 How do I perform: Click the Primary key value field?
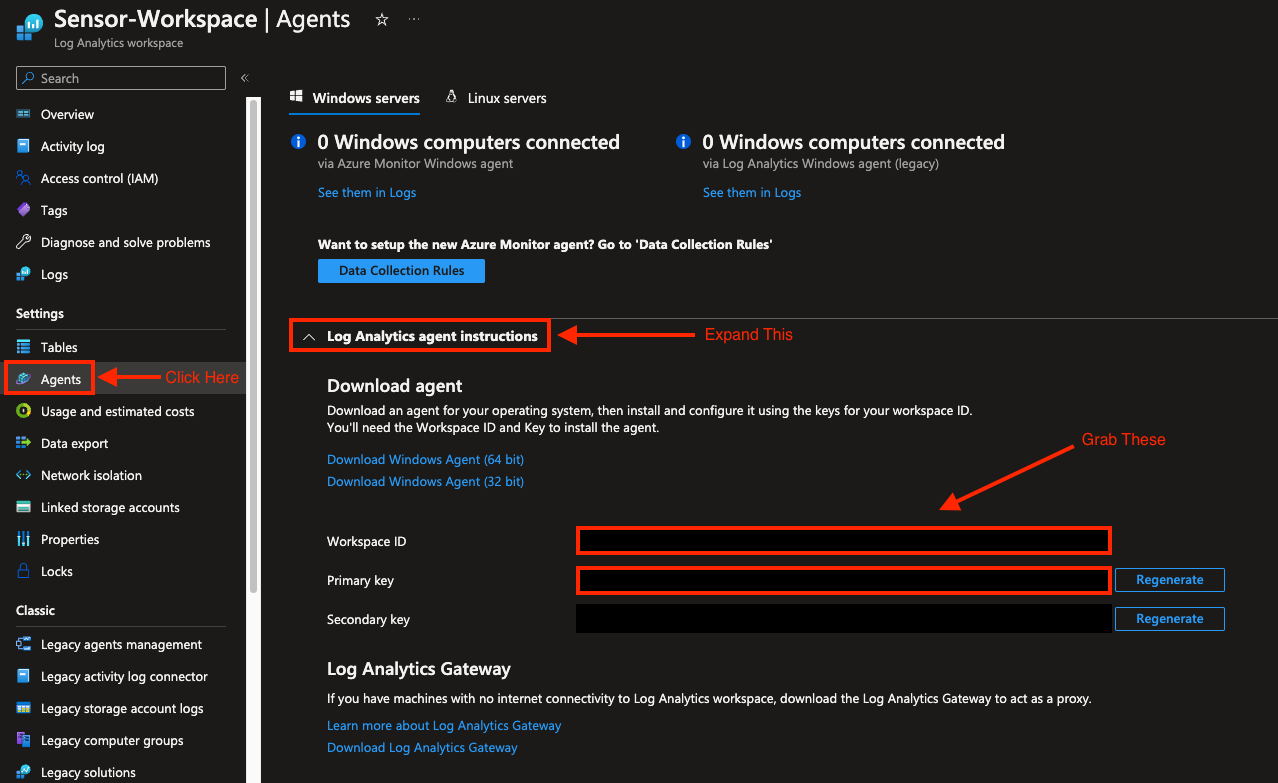(x=843, y=580)
